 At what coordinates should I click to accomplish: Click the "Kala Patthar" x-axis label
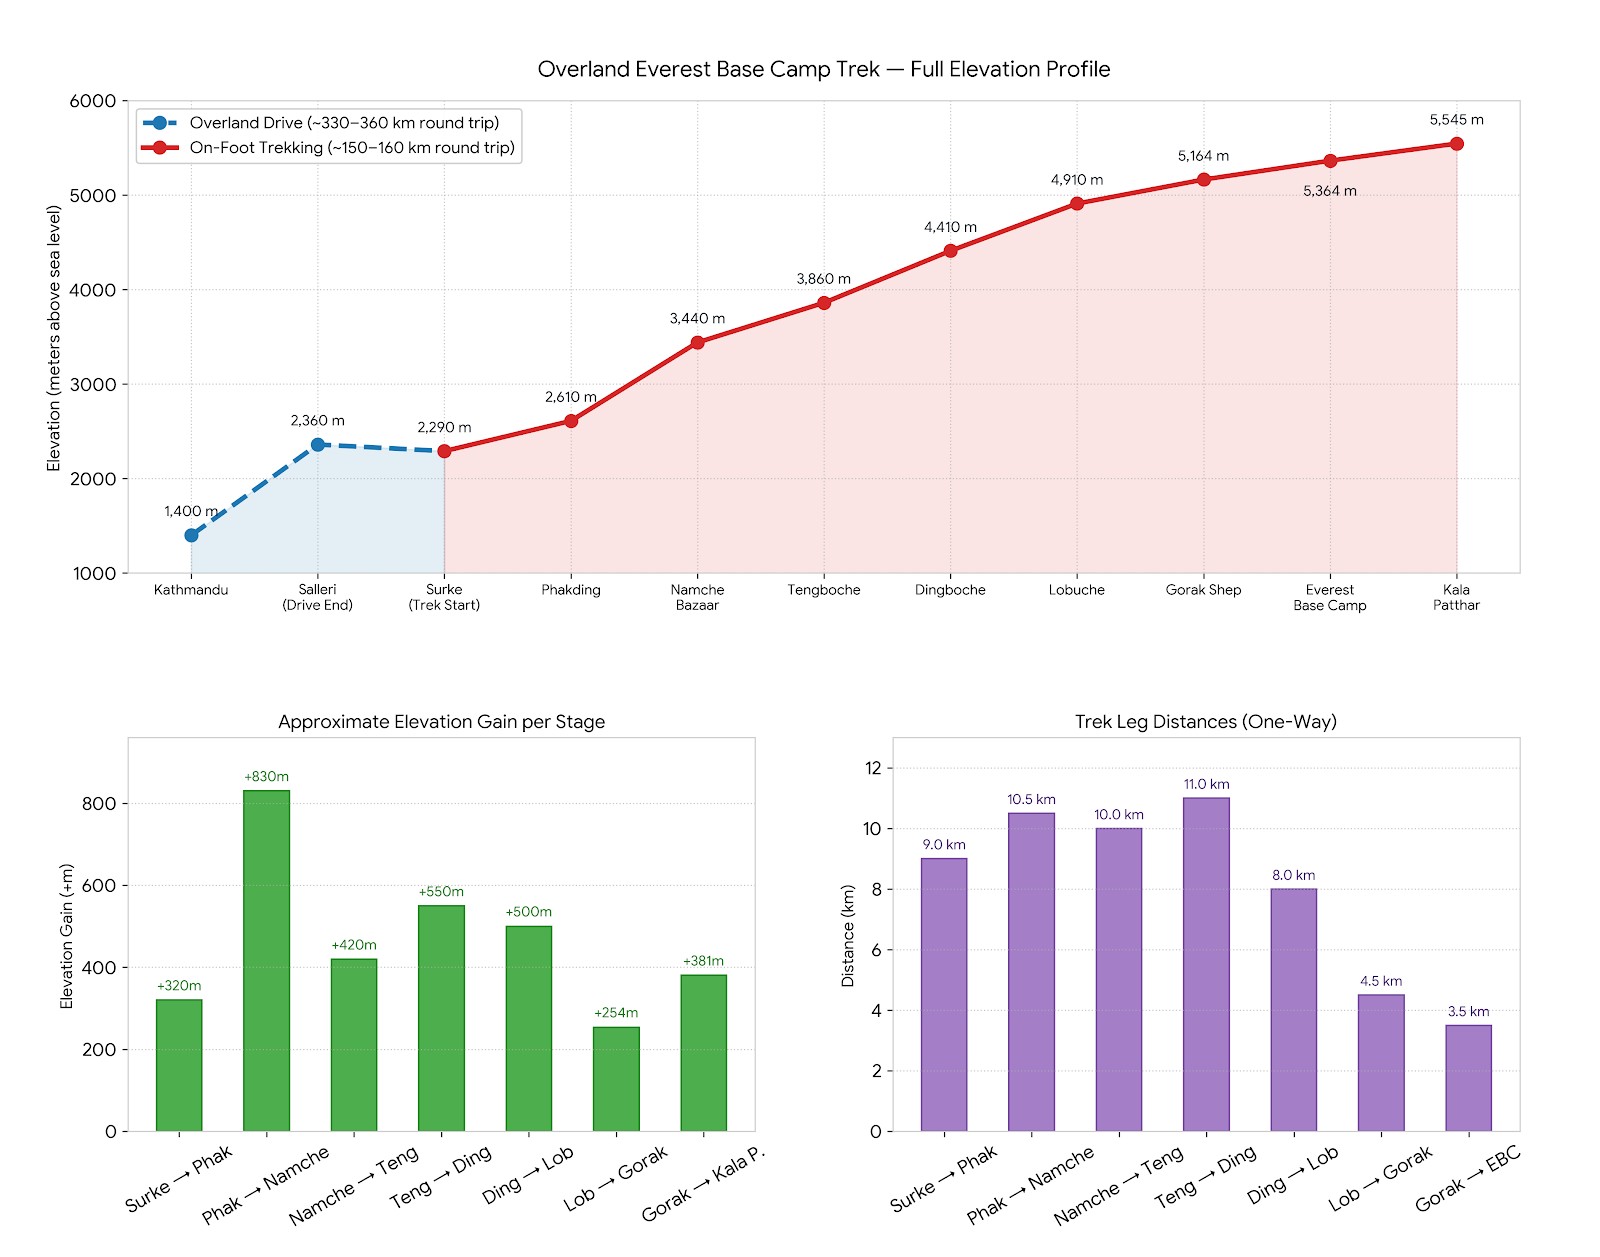[1457, 597]
